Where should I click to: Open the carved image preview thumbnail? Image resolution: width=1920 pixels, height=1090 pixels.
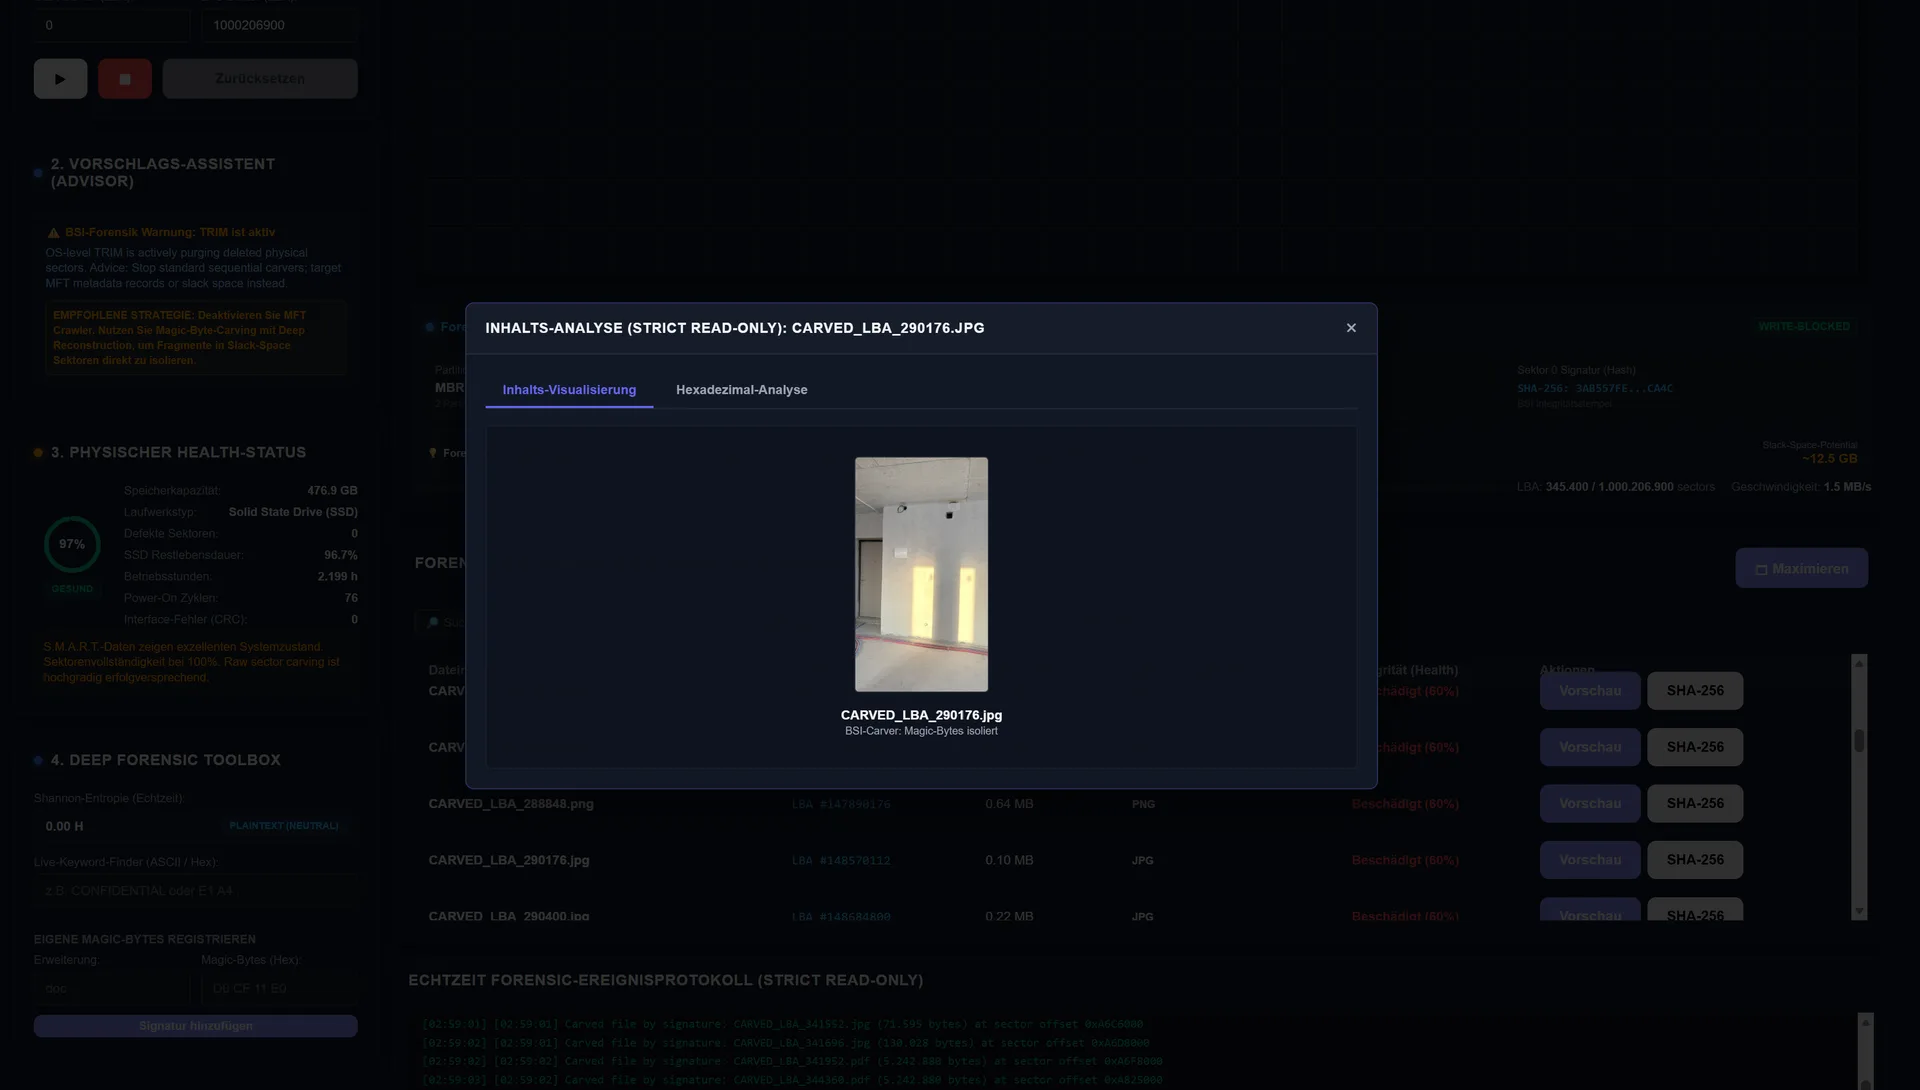pyautogui.click(x=921, y=574)
